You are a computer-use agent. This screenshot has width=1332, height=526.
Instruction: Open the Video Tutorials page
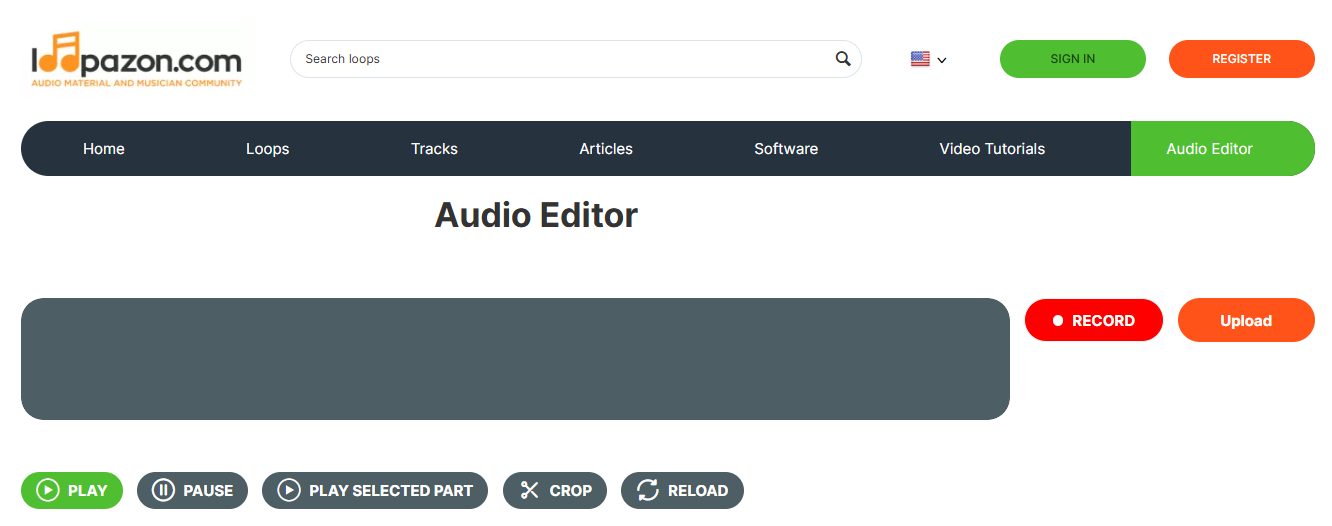(x=992, y=149)
